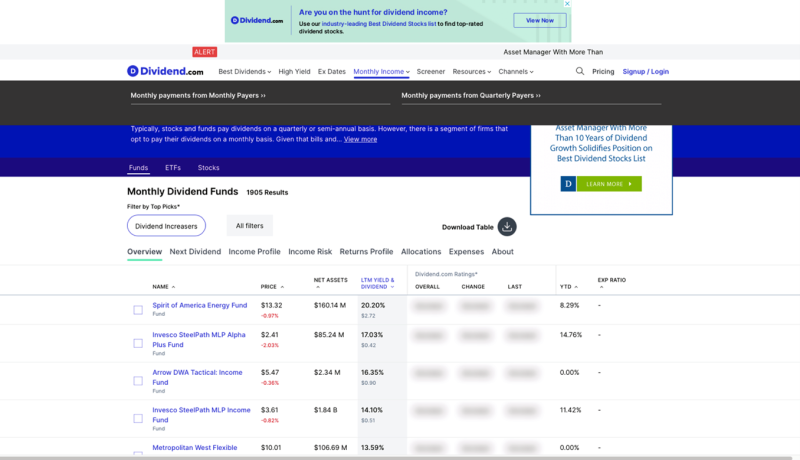The width and height of the screenshot is (800, 460).
Task: Click the Learn More ad button
Action: [609, 184]
